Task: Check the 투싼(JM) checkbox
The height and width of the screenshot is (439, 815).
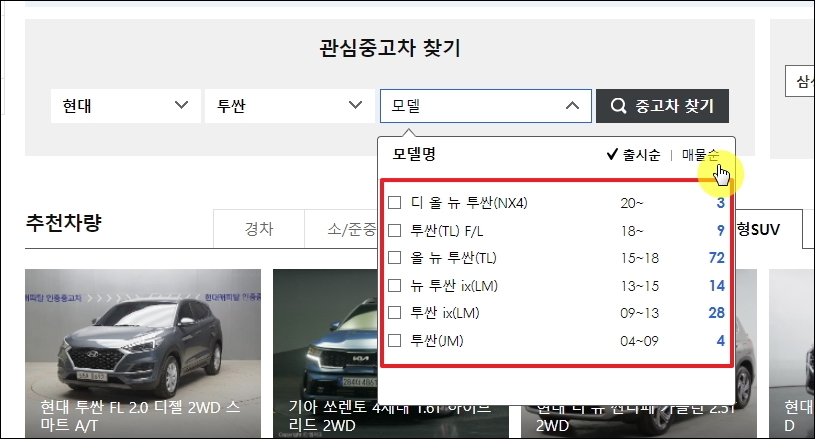Action: [x=395, y=340]
